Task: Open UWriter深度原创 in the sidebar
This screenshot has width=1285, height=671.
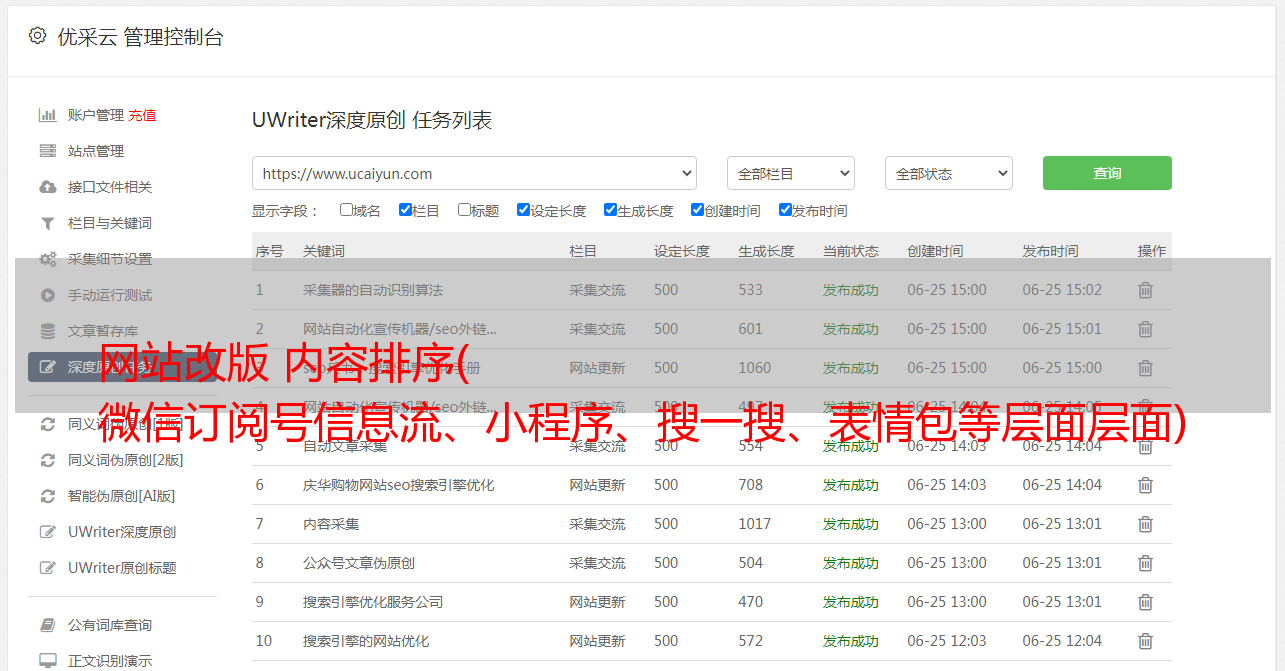Action: [122, 532]
